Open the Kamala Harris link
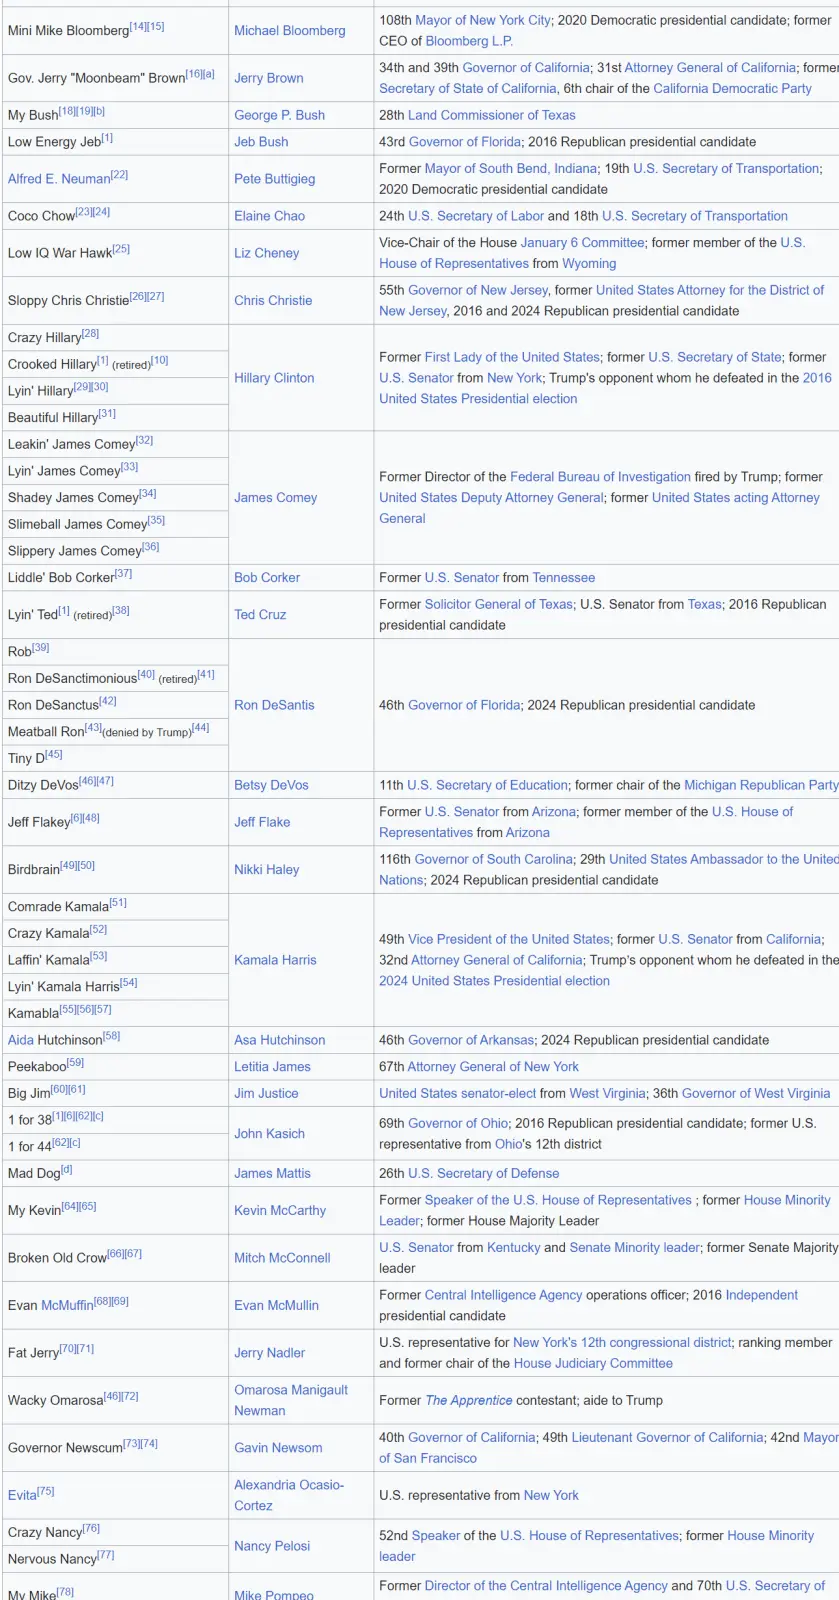 tap(275, 960)
